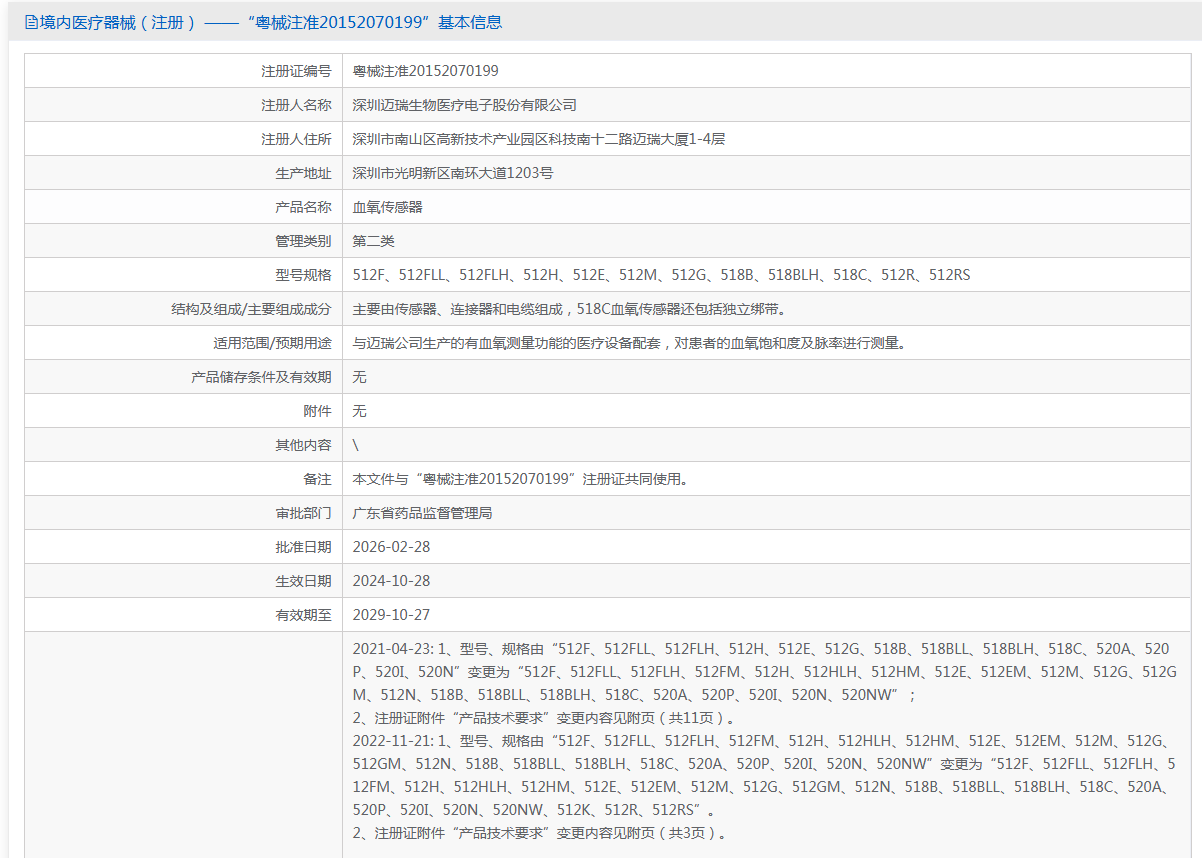Screen dimensions: 1202x858
Task: Click the 结构及组成/主要组成成分 label
Action: pyautogui.click(x=251, y=309)
